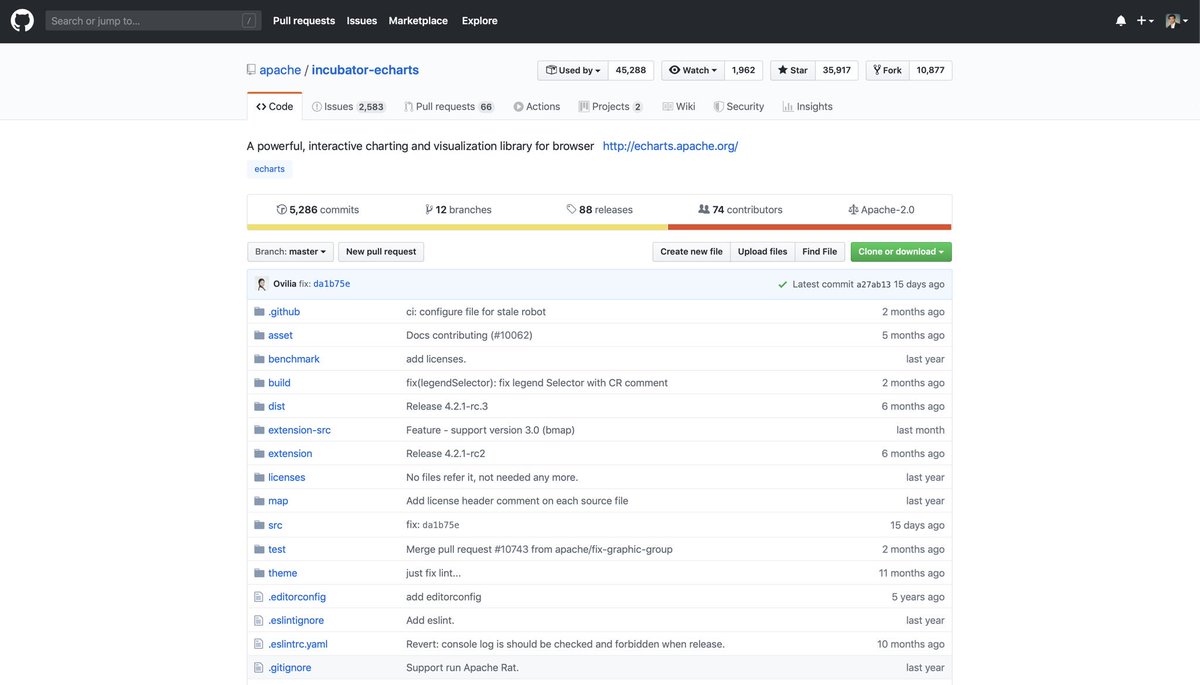Viewport: 1200px width, 685px height.
Task: Focus the Search or jump to field
Action: coord(153,21)
